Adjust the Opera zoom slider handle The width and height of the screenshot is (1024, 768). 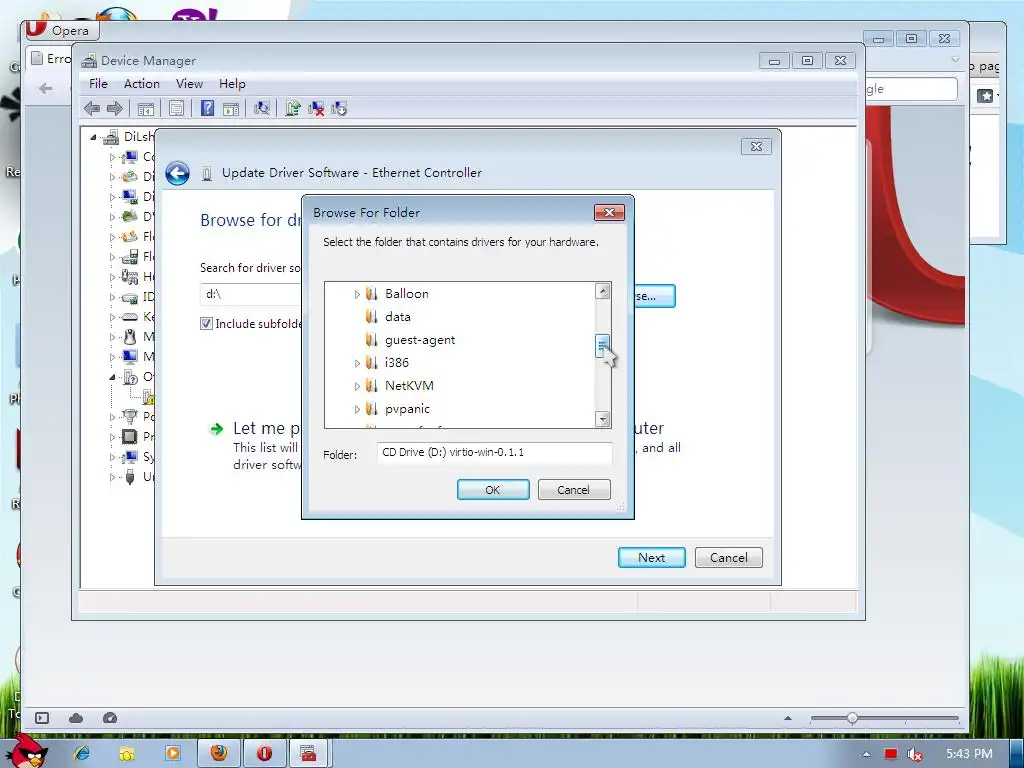click(852, 718)
